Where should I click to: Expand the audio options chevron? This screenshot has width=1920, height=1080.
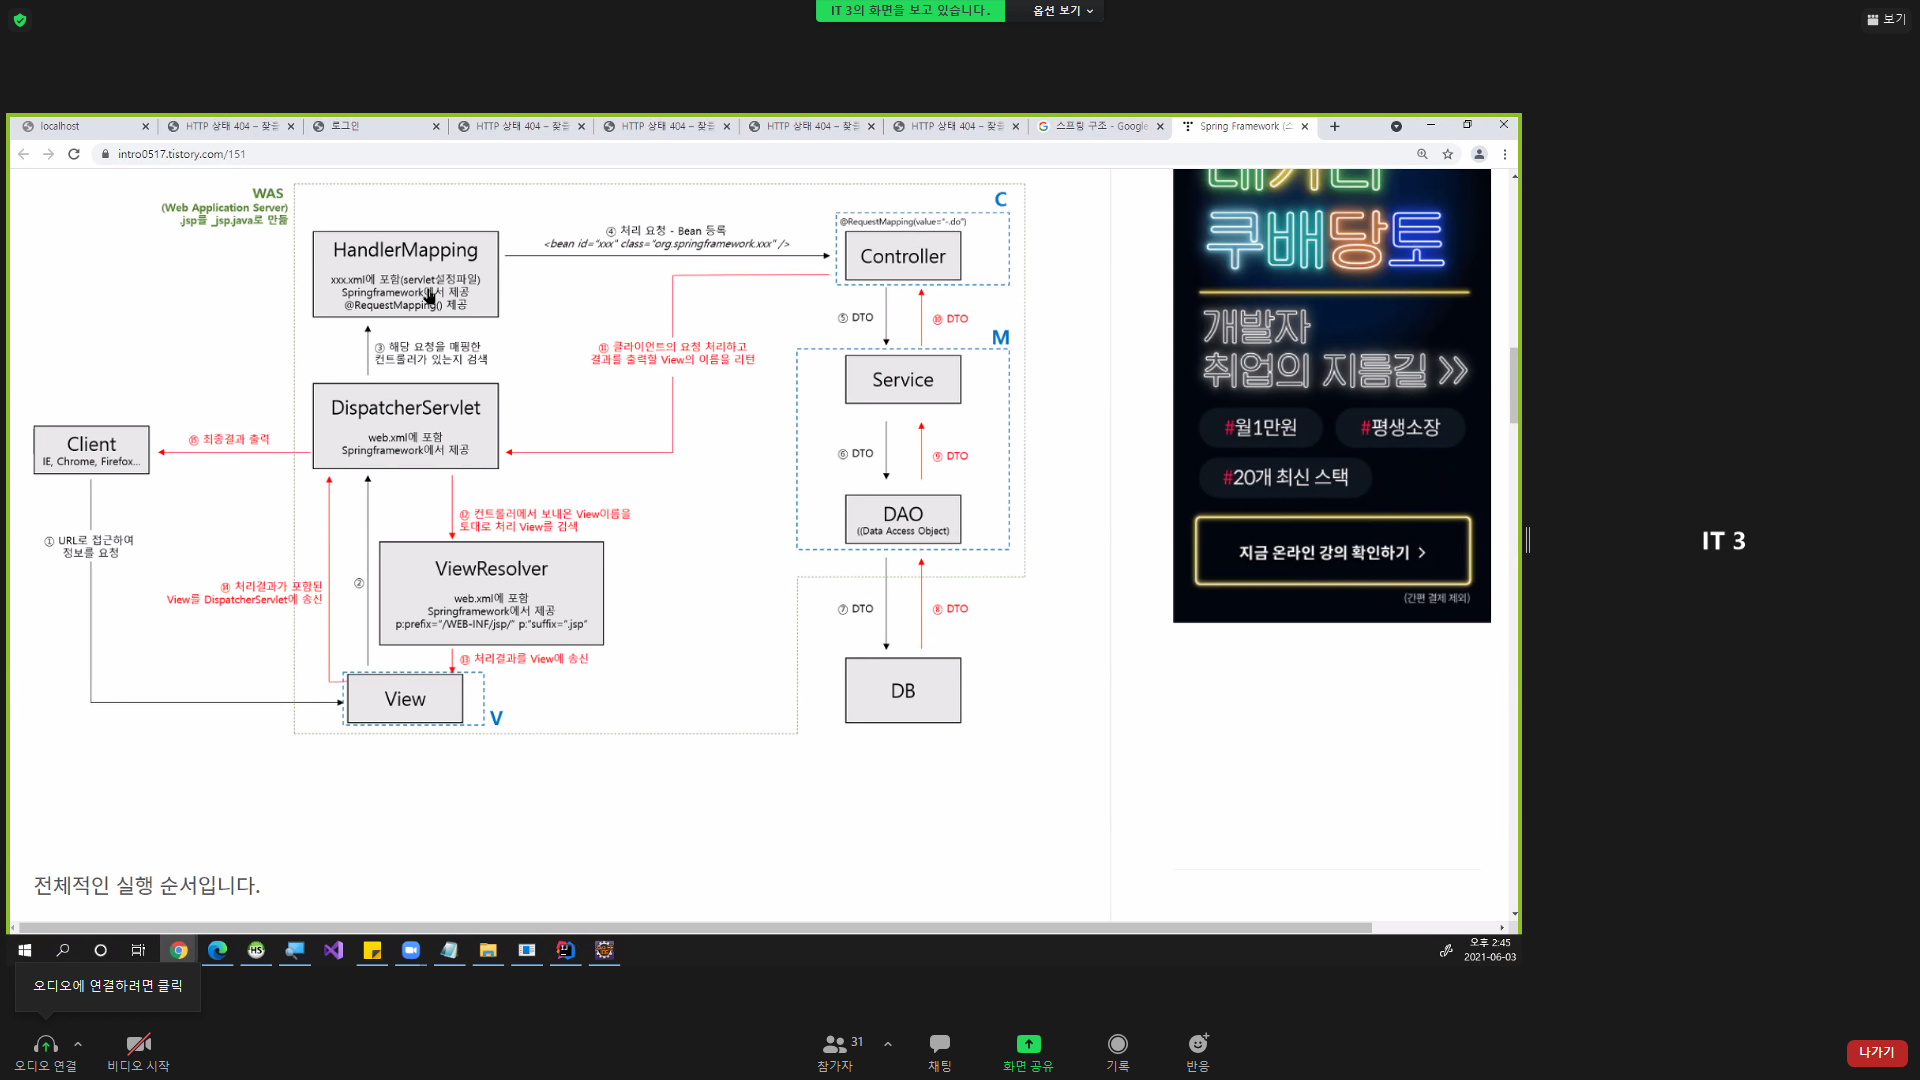[x=78, y=1045]
